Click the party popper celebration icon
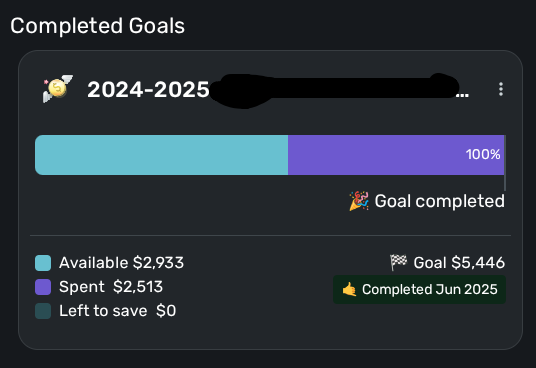 point(359,201)
